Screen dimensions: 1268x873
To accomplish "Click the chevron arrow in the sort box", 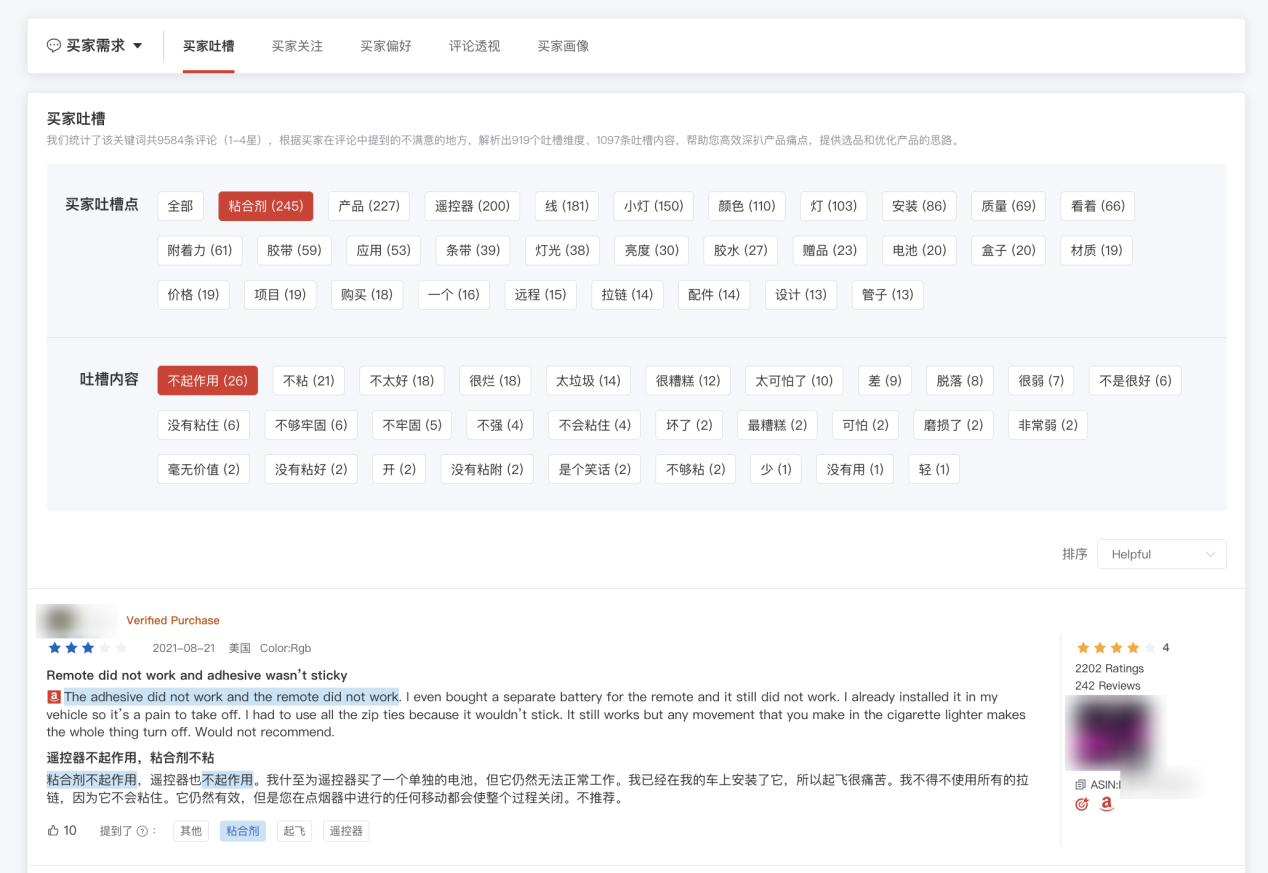I will tap(1210, 554).
